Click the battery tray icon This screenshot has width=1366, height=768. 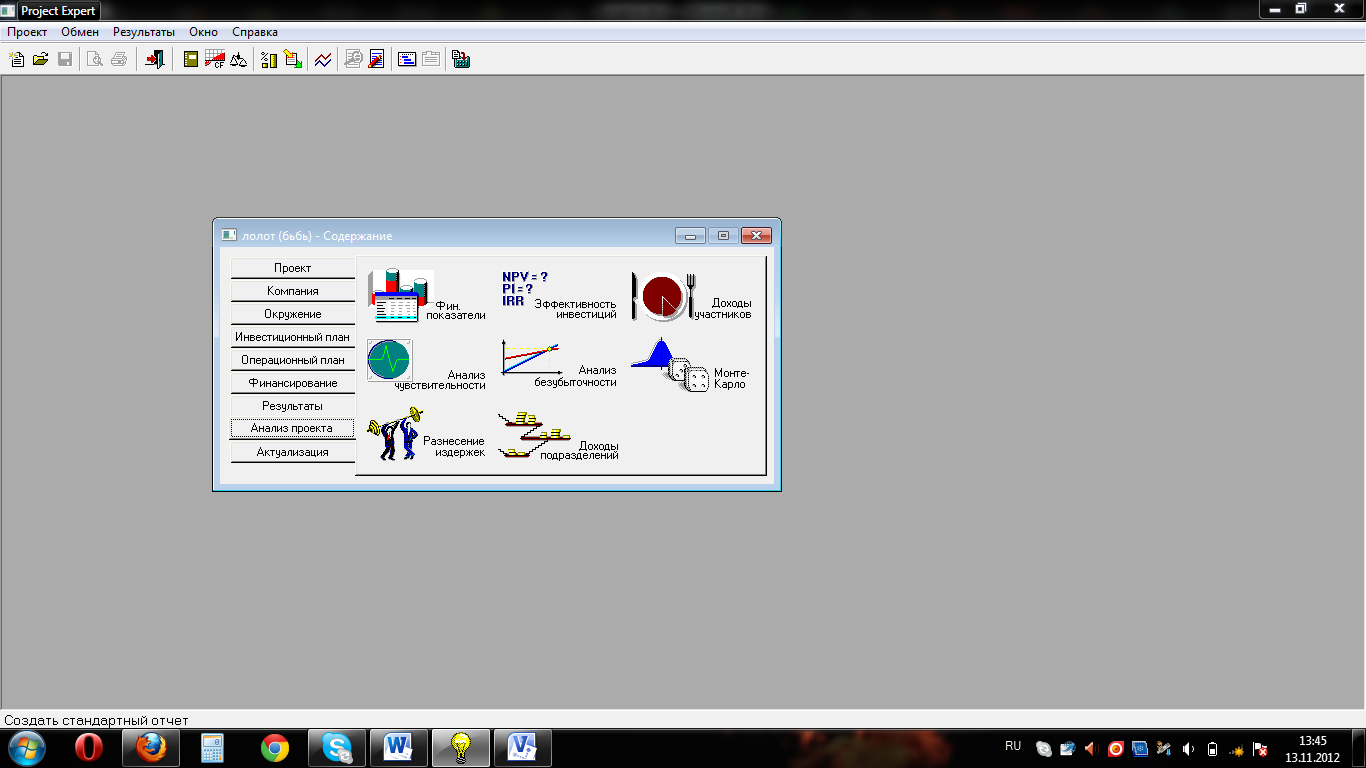[x=1213, y=748]
